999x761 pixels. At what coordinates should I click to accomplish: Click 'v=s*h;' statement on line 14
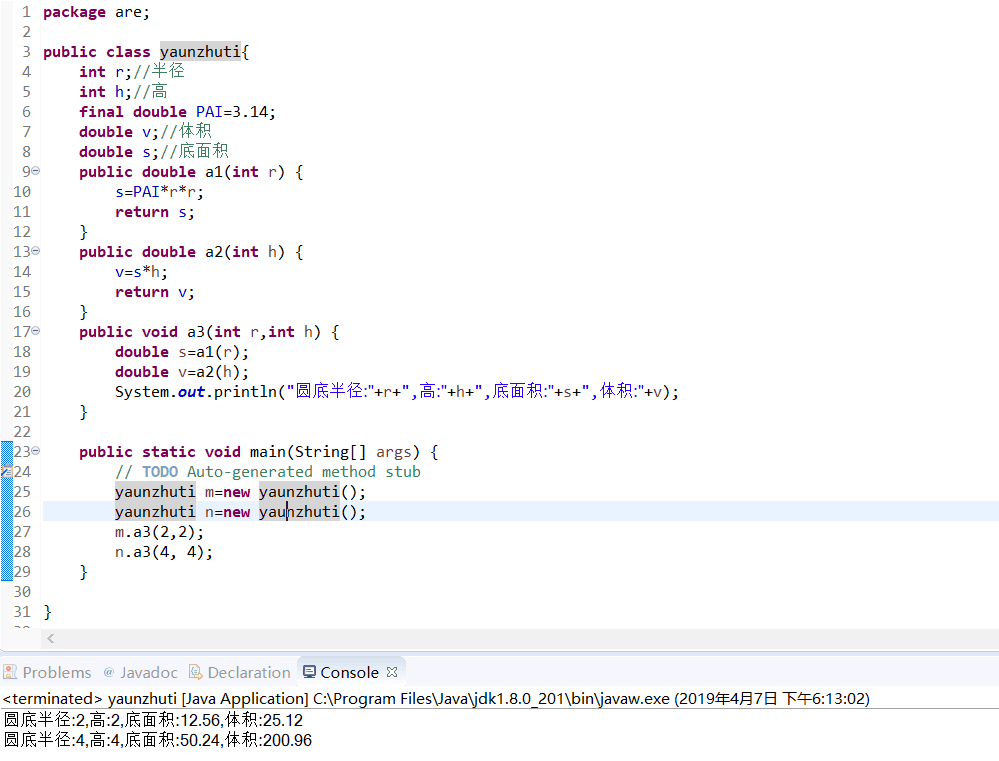[141, 272]
